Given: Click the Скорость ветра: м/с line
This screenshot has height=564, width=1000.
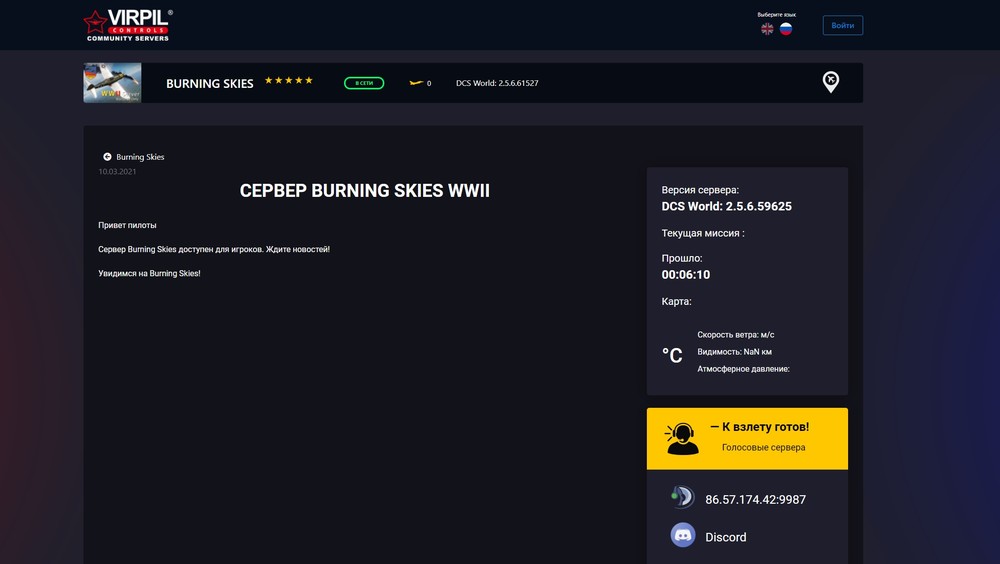Looking at the screenshot, I should (735, 334).
